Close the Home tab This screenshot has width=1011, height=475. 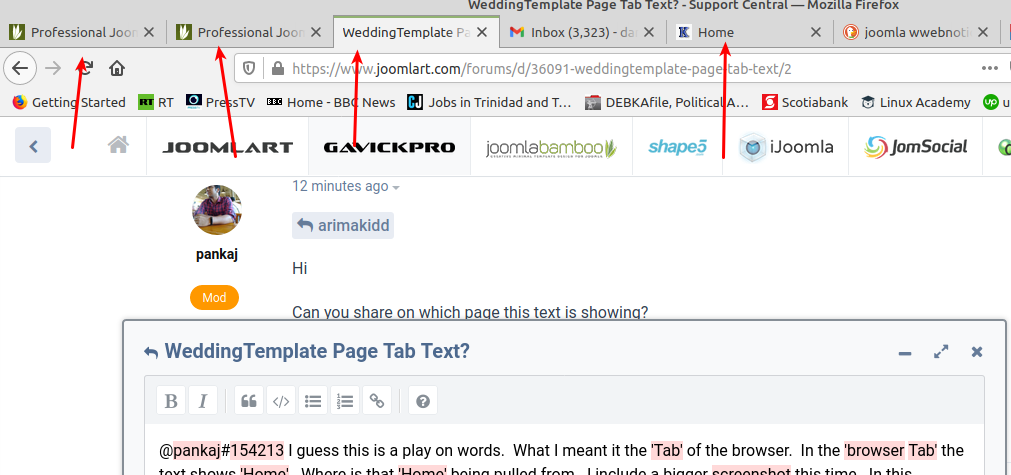tap(816, 32)
